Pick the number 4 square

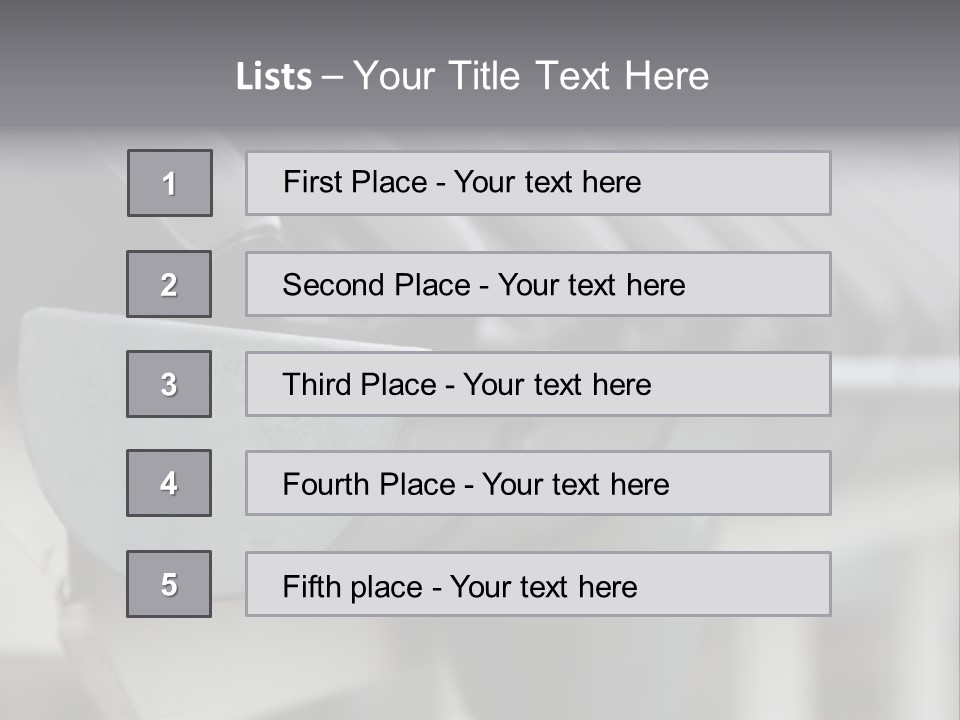[x=169, y=483]
